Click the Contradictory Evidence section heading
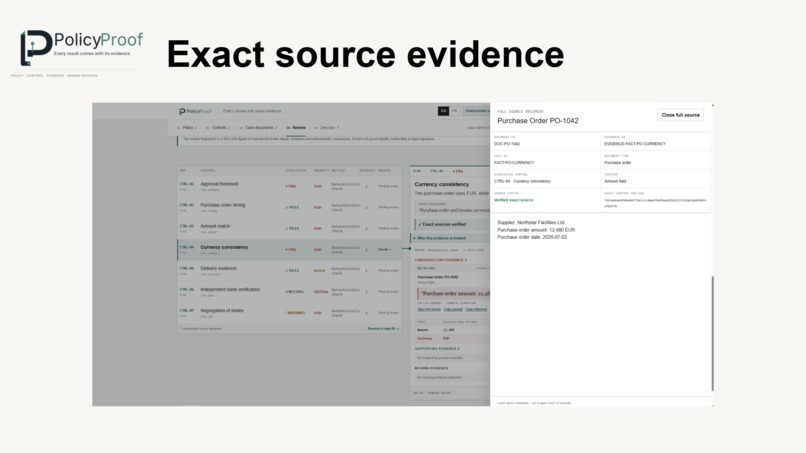 (x=441, y=260)
